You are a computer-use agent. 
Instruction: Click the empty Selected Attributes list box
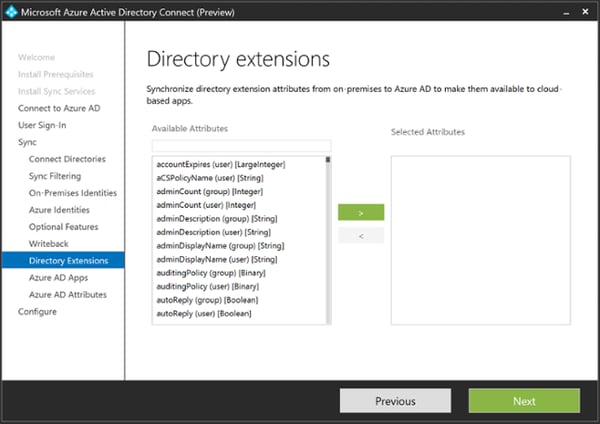[481, 240]
